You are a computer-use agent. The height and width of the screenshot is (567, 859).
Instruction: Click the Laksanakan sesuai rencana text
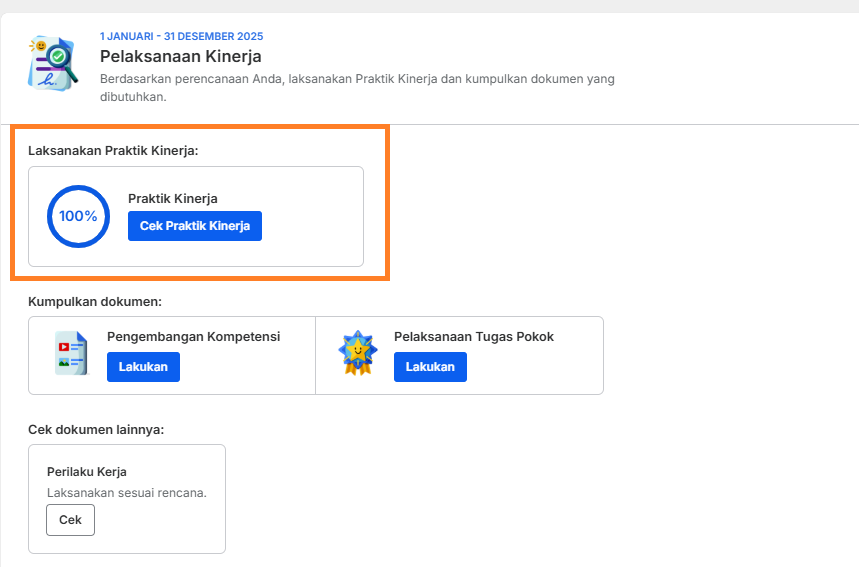[127, 493]
